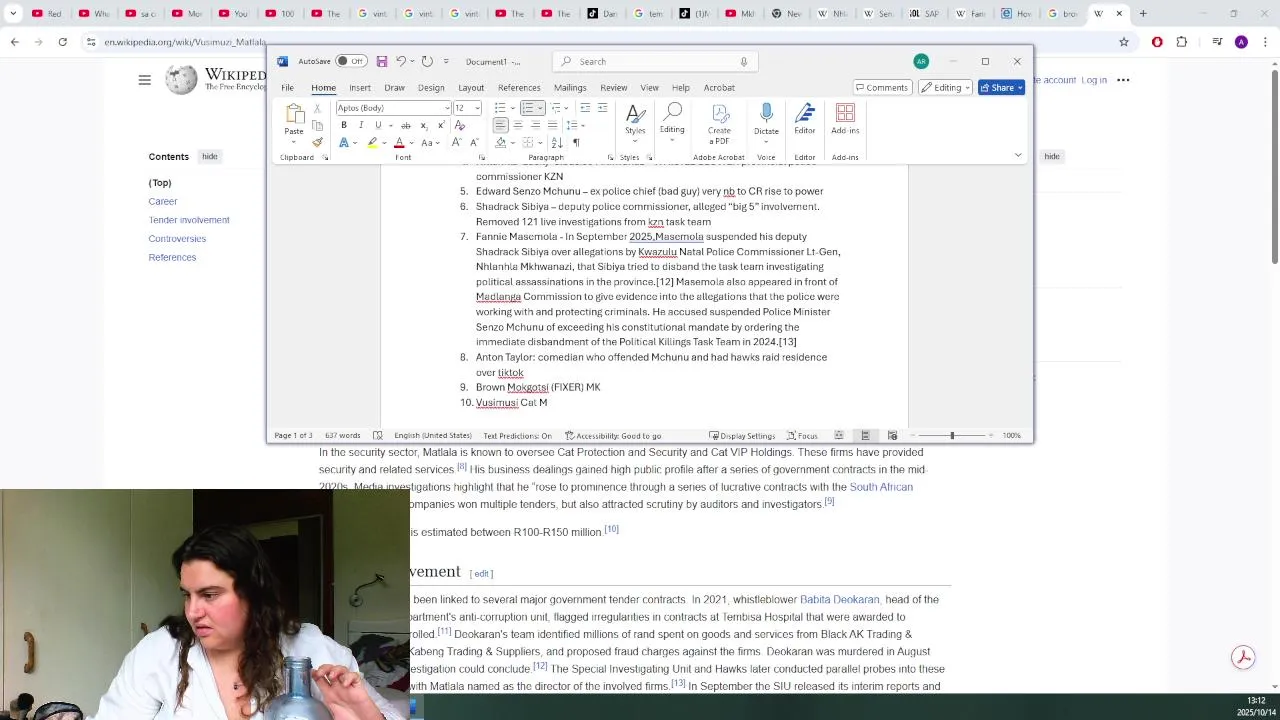Click the microphone in Word search box
Image resolution: width=1280 pixels, height=720 pixels.
pyautogui.click(x=743, y=61)
